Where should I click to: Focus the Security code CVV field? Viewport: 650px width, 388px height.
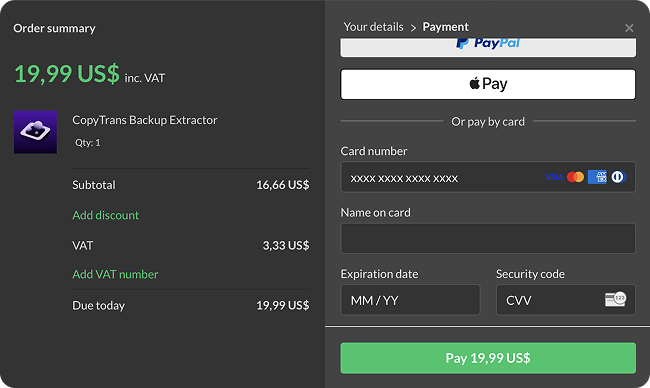565,300
